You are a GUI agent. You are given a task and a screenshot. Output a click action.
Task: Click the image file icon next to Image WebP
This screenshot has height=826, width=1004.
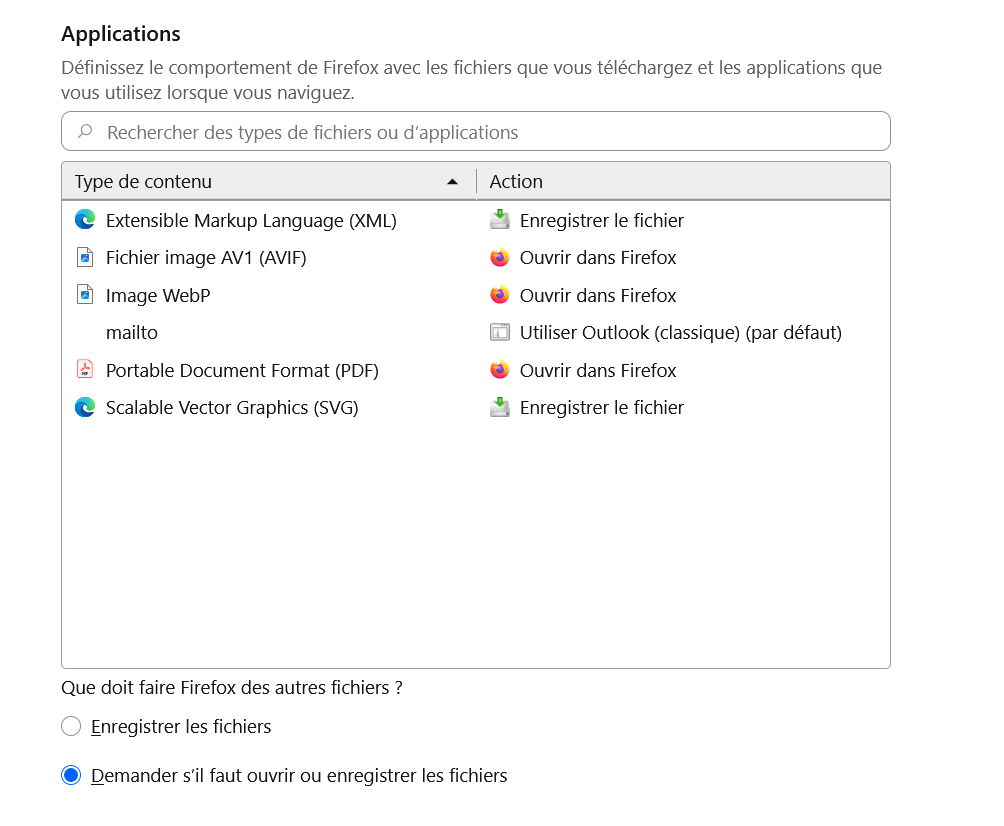[x=85, y=295]
